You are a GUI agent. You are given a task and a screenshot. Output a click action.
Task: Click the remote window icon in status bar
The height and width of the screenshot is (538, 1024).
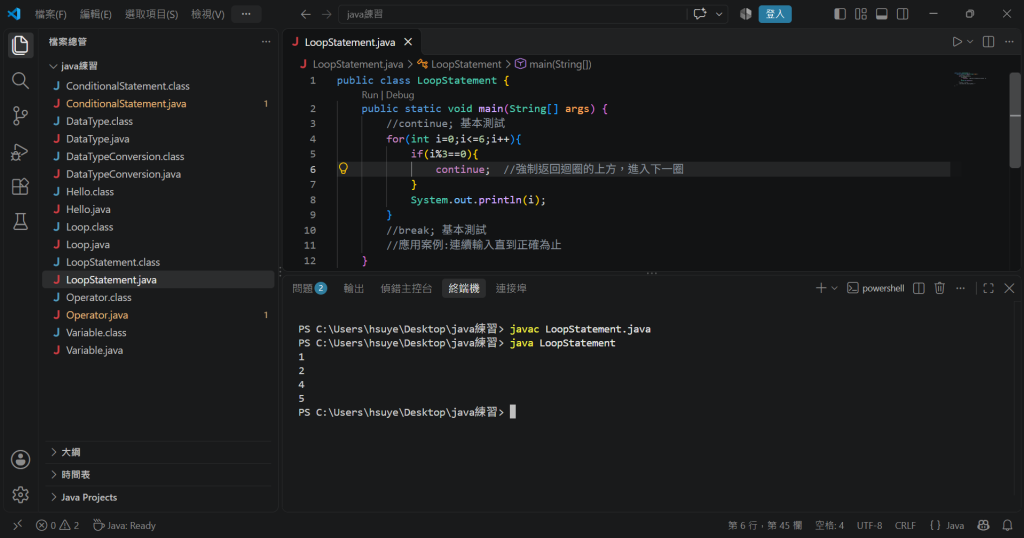18,525
